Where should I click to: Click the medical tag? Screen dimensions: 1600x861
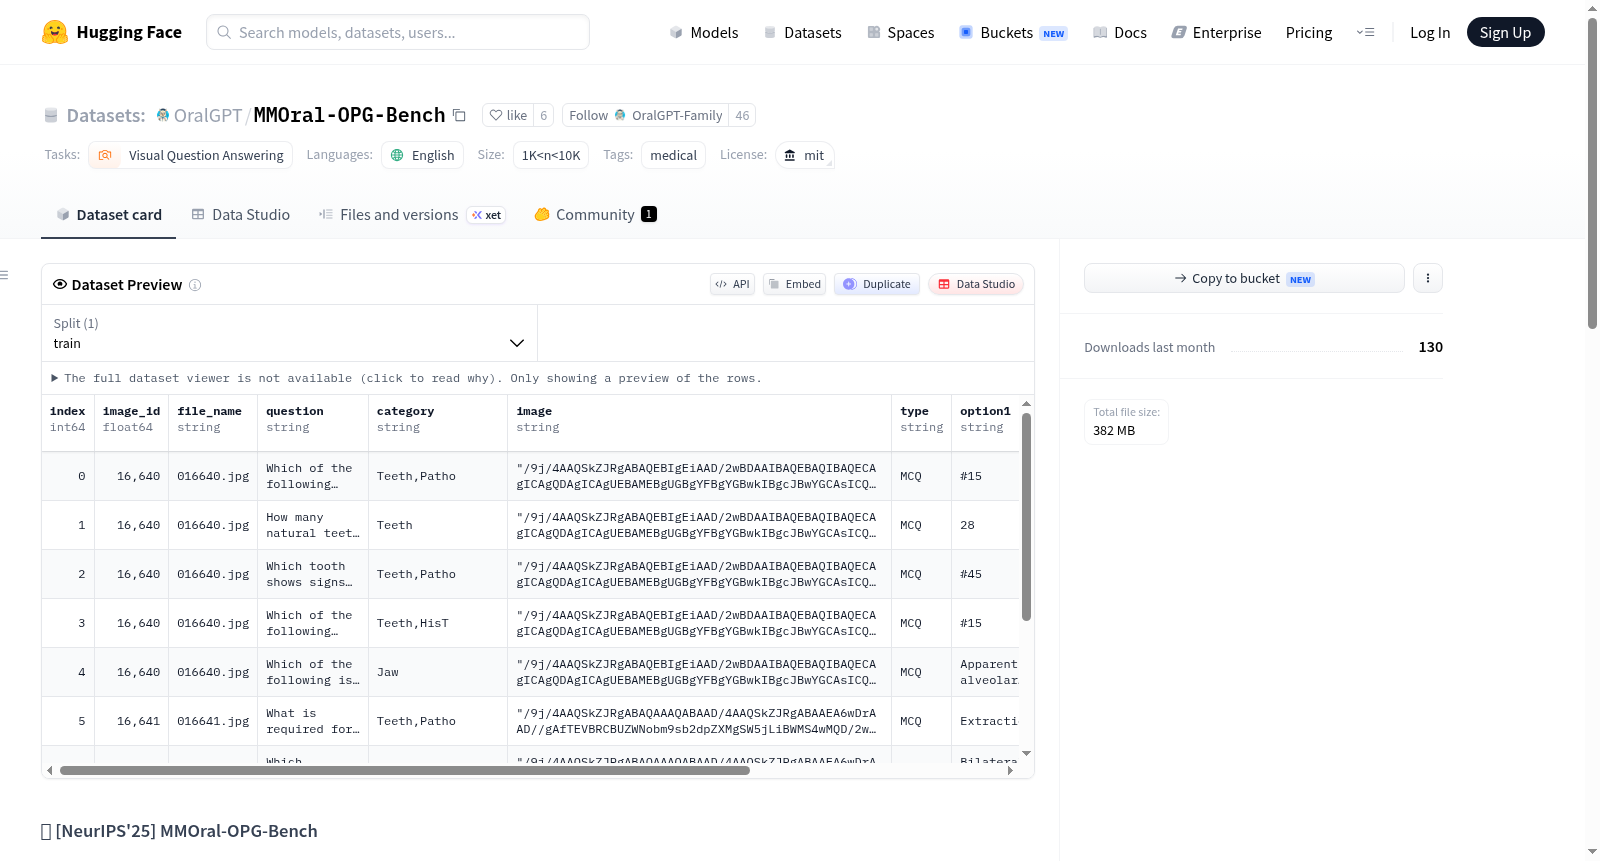click(x=673, y=155)
